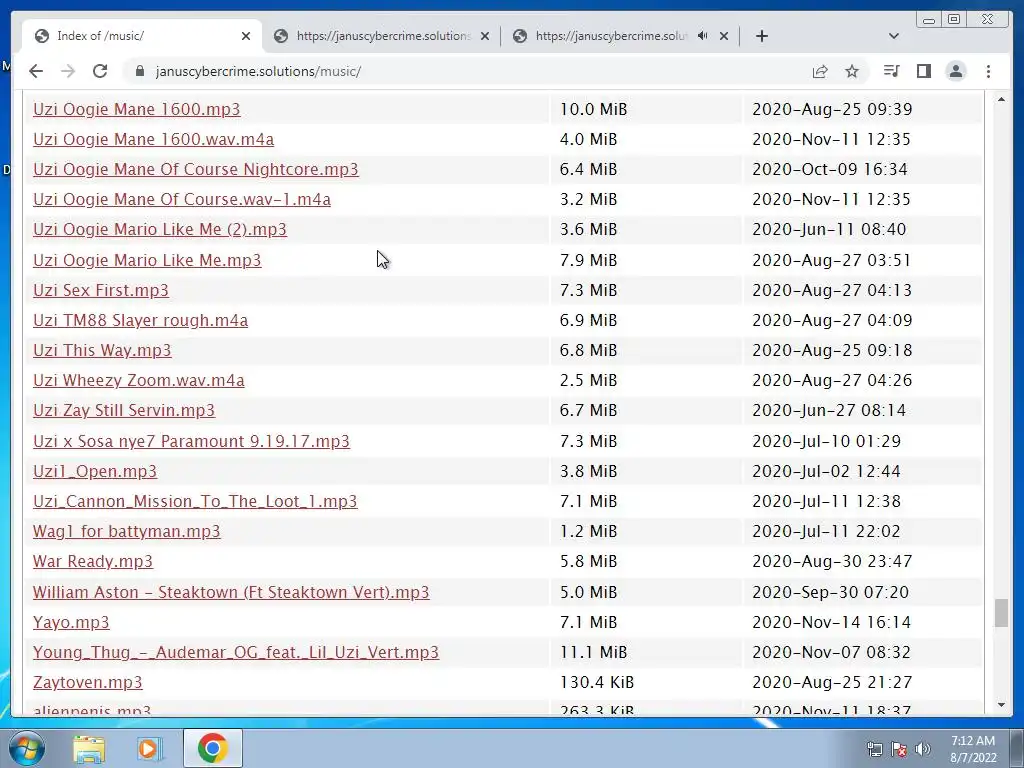This screenshot has width=1024, height=768.
Task: Open Zaytoven.mp3 link
Action: [x=88, y=682]
